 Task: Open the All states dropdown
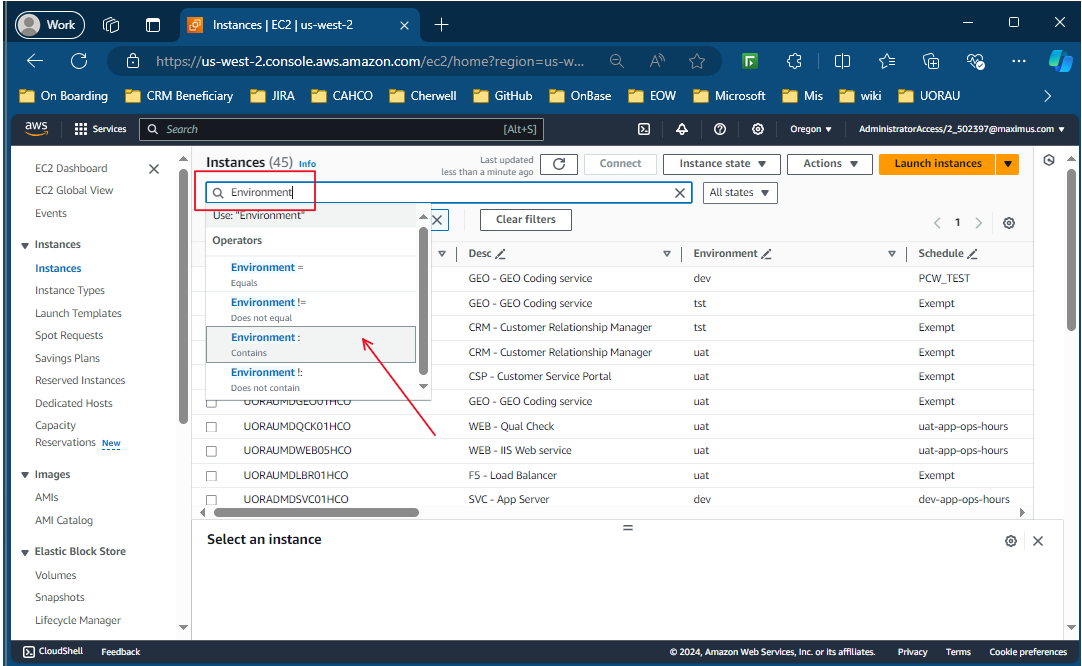(x=740, y=193)
